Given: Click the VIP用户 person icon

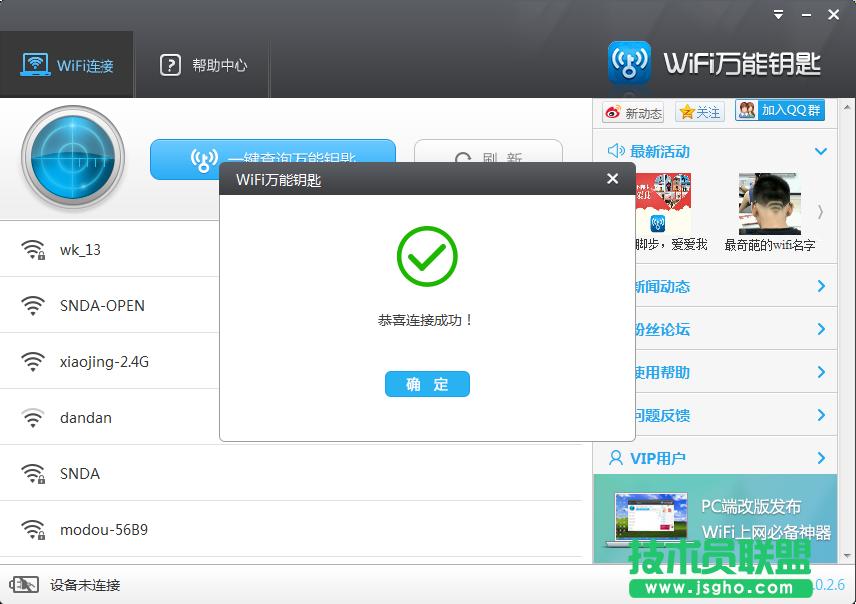Looking at the screenshot, I should point(618,458).
